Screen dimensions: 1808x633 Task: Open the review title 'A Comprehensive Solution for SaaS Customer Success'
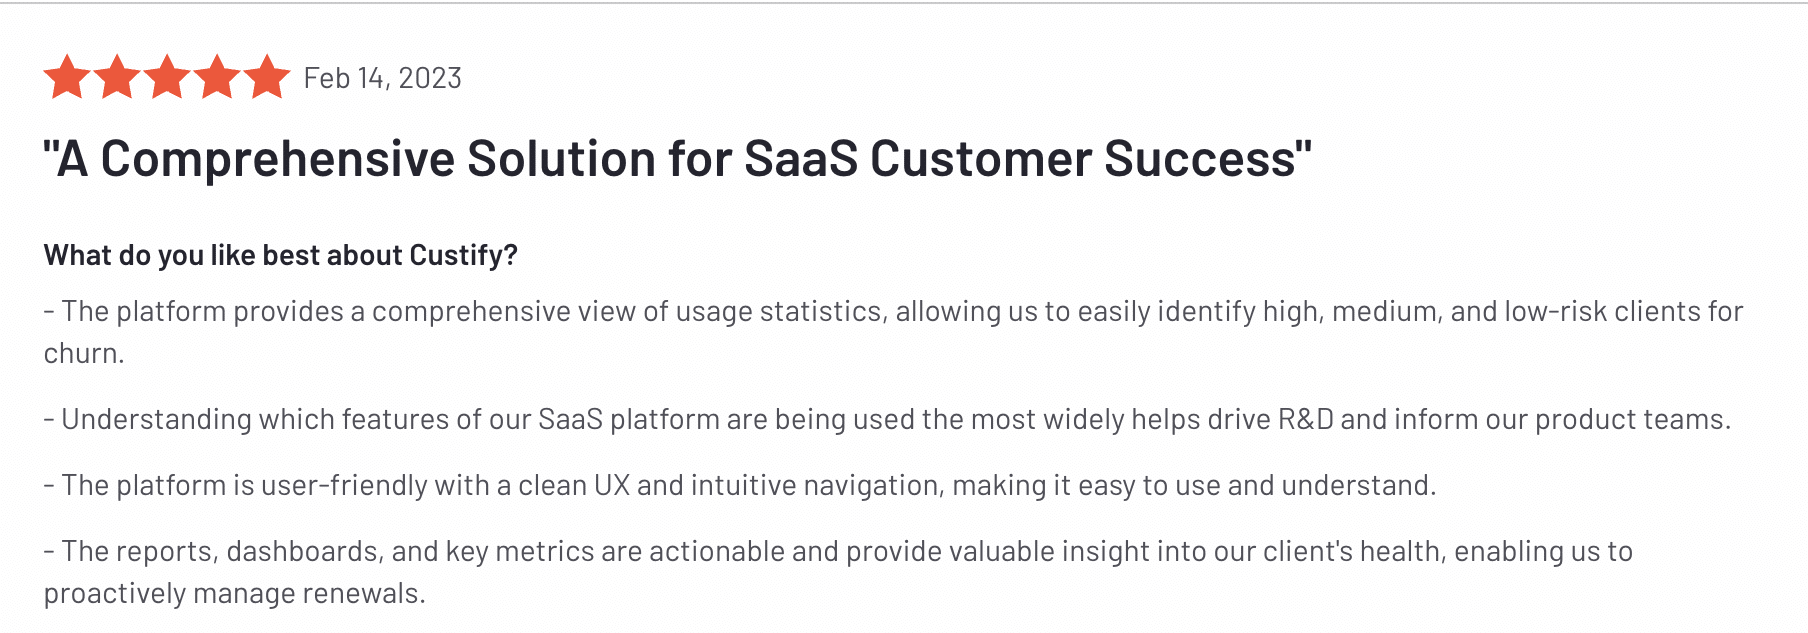(x=677, y=159)
